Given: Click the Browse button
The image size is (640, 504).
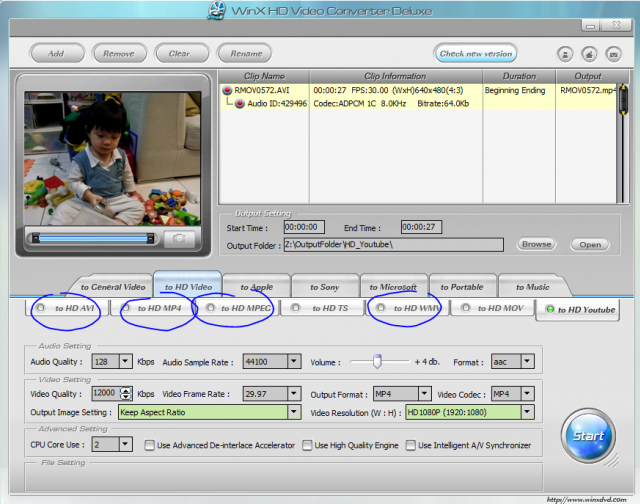Looking at the screenshot, I should 536,244.
